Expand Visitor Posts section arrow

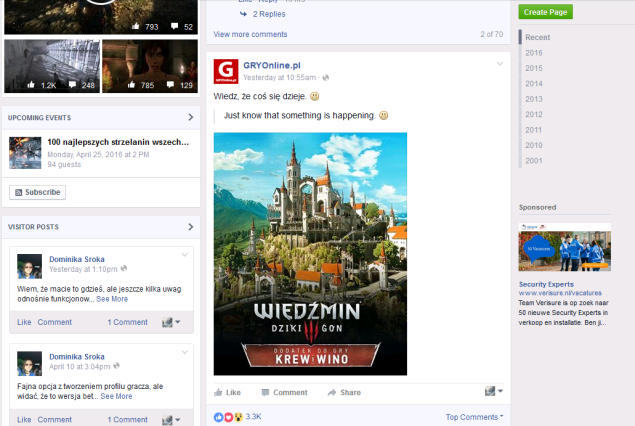[x=191, y=227]
